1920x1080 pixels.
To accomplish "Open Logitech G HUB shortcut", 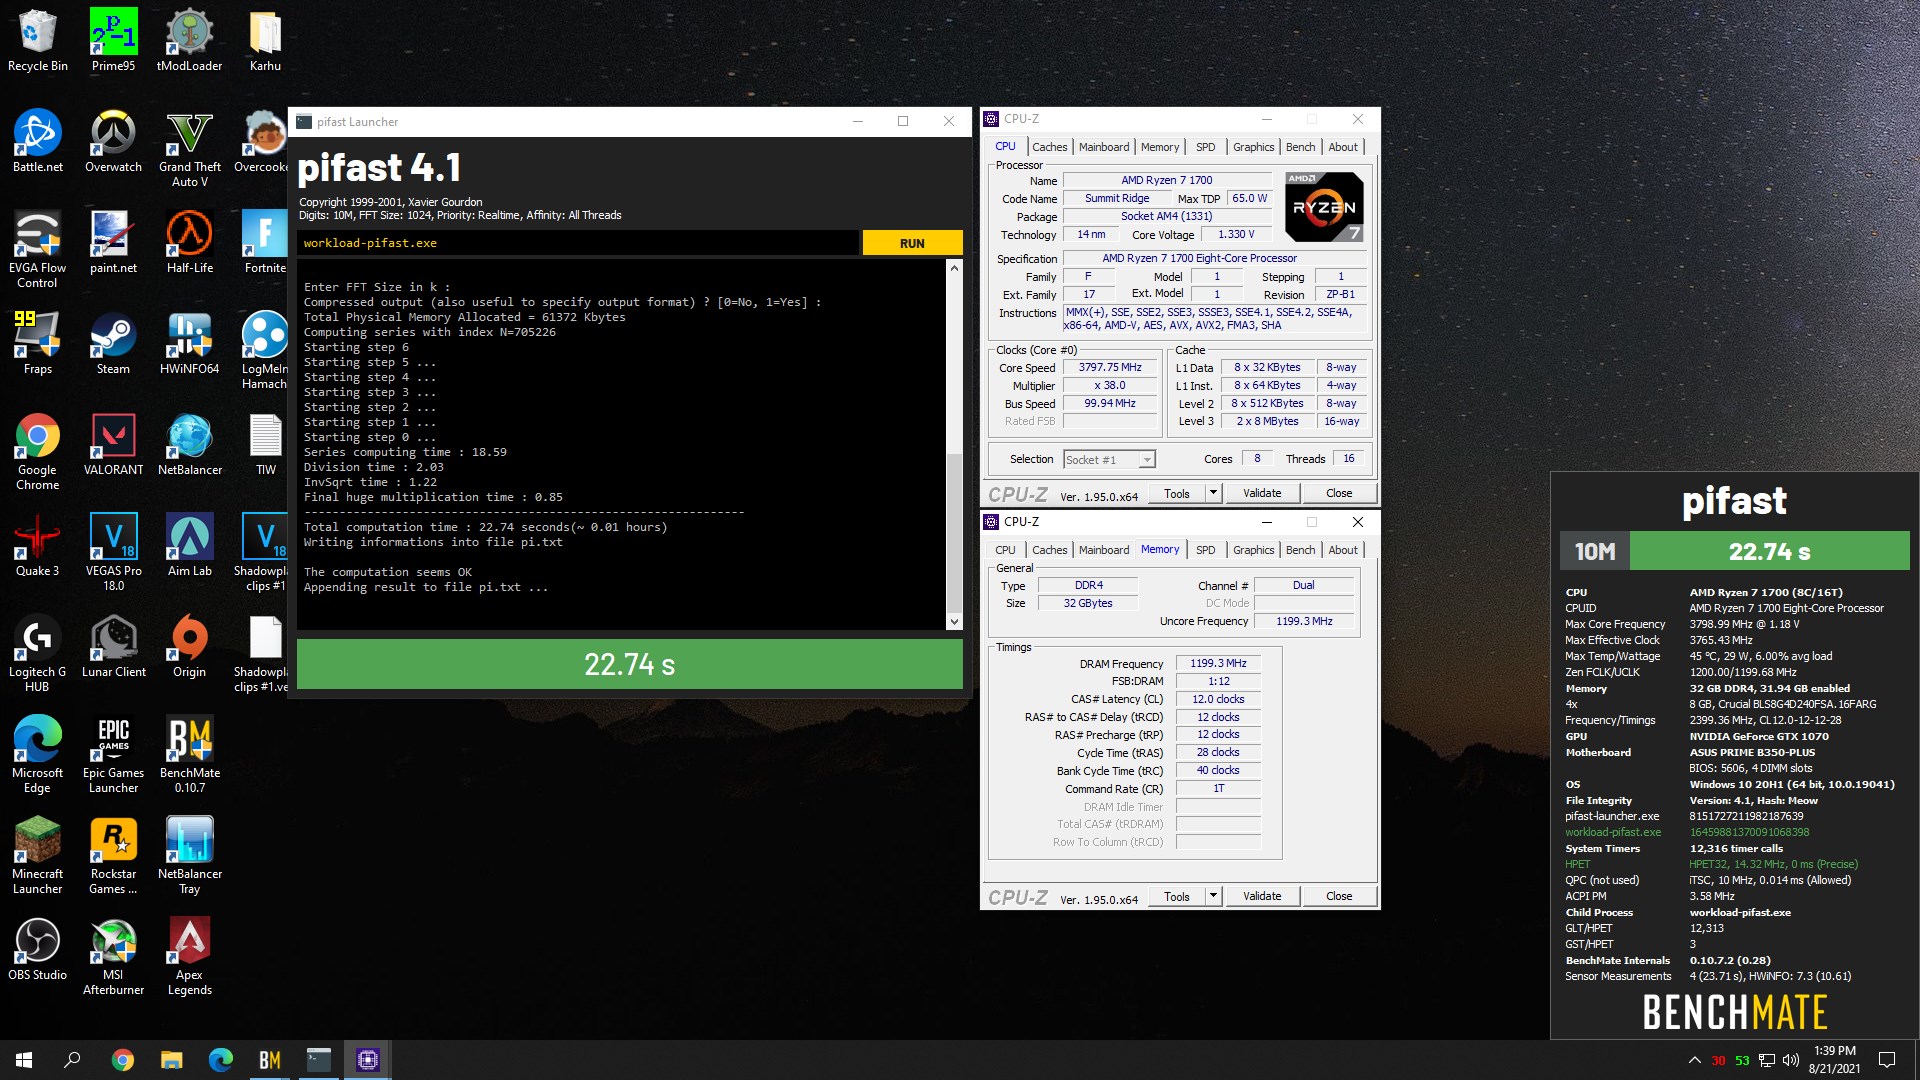I will coord(38,654).
